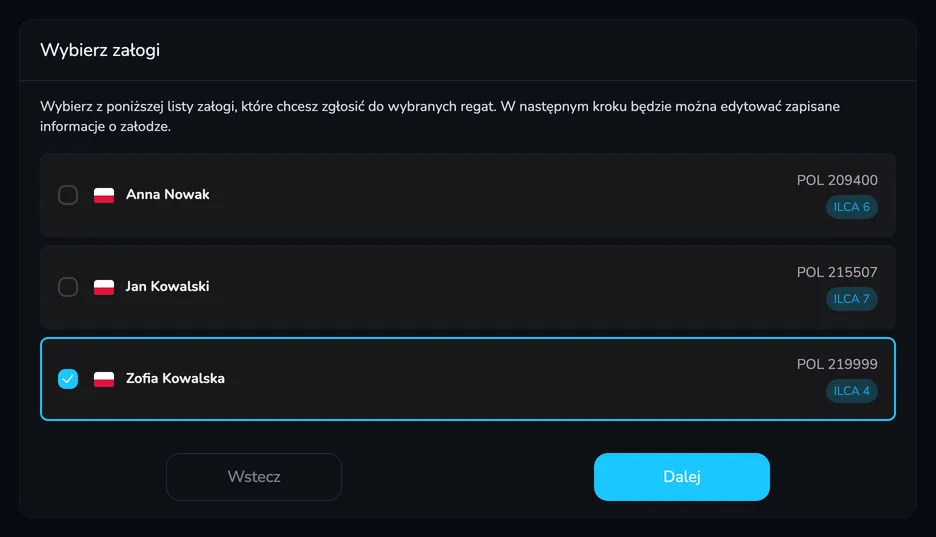The height and width of the screenshot is (537, 936).
Task: Click the Polish flag beside Anna Nowak
Action: (x=104, y=195)
